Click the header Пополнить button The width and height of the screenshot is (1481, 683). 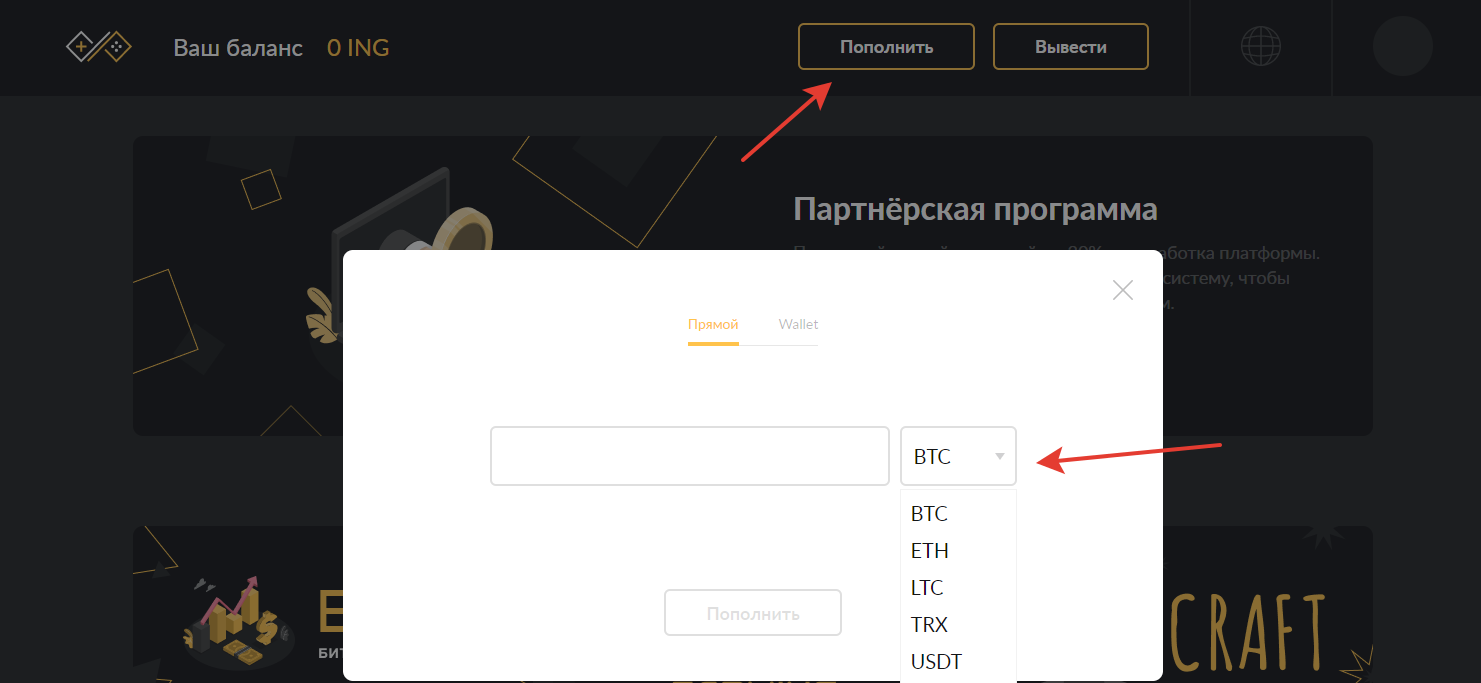886,47
